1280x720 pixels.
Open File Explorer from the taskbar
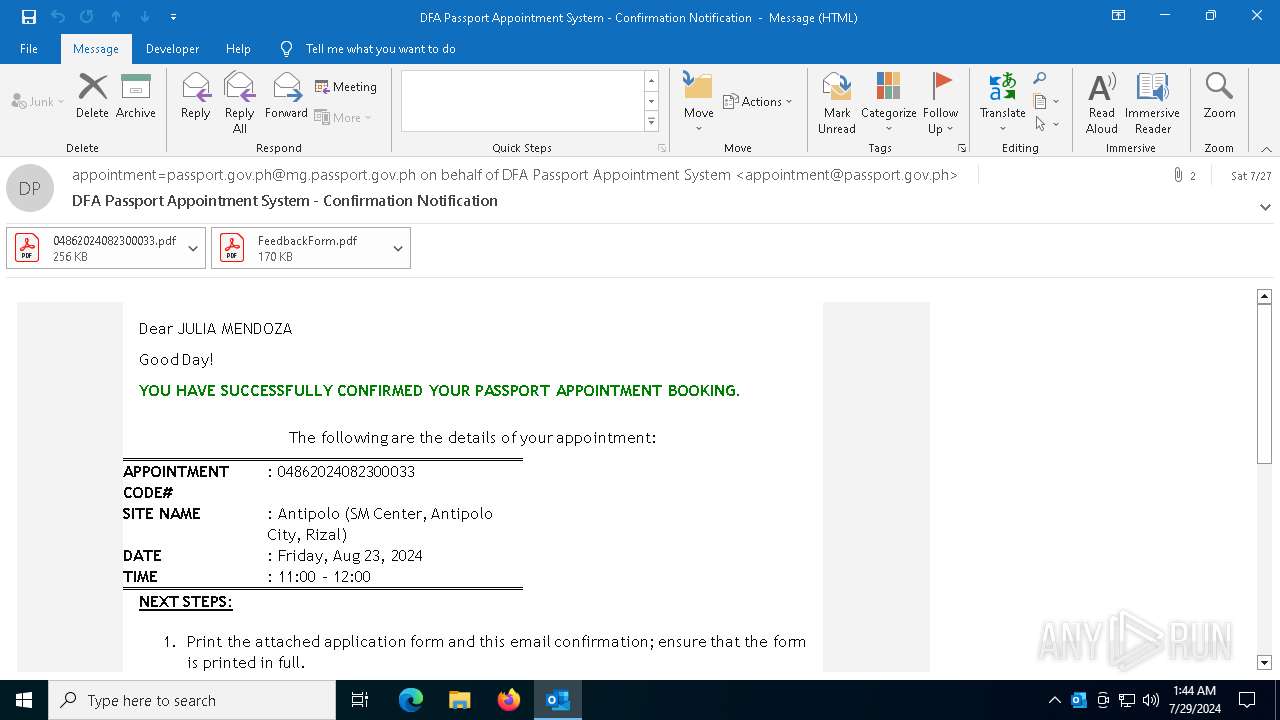click(x=460, y=700)
